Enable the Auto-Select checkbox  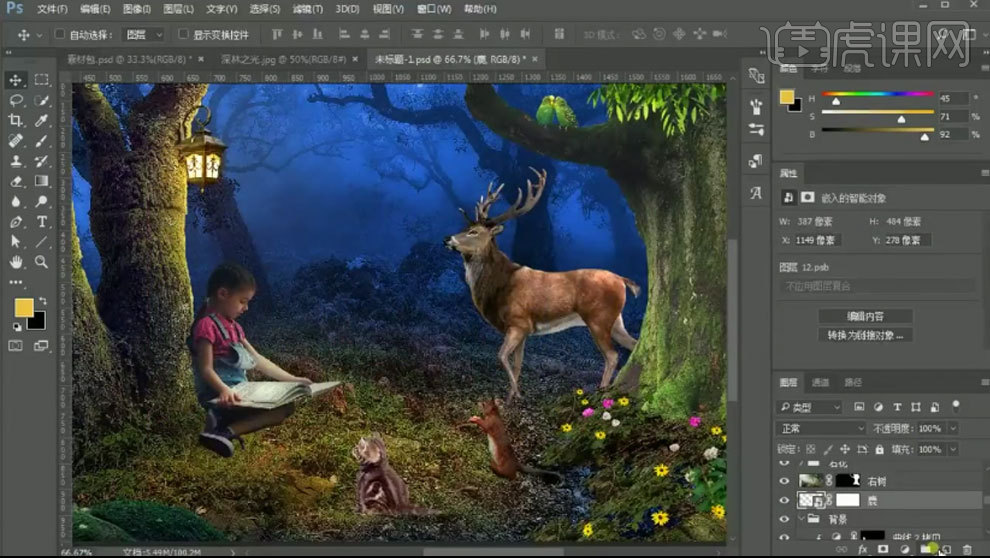coord(60,34)
